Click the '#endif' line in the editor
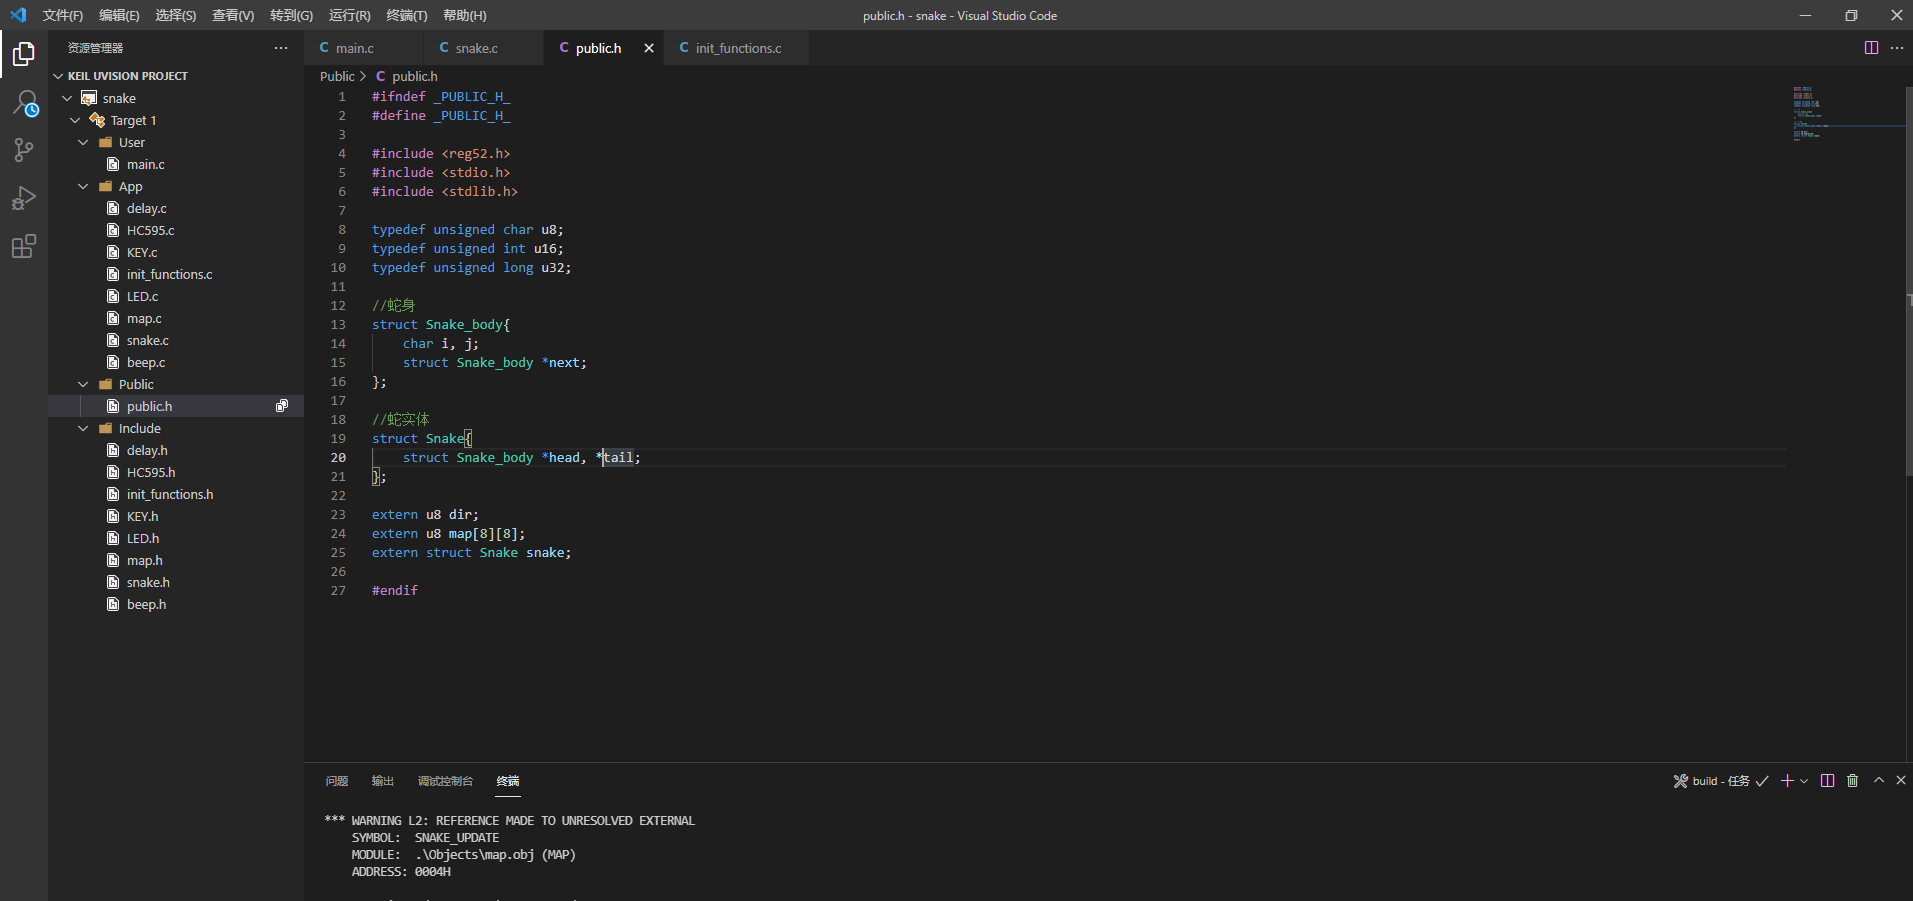The image size is (1913, 901). [395, 591]
